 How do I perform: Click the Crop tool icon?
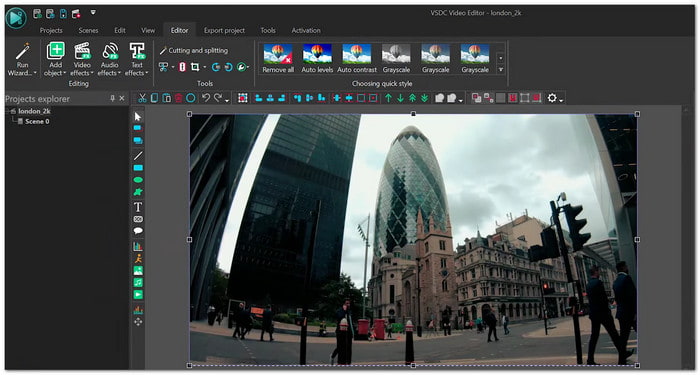pos(195,67)
